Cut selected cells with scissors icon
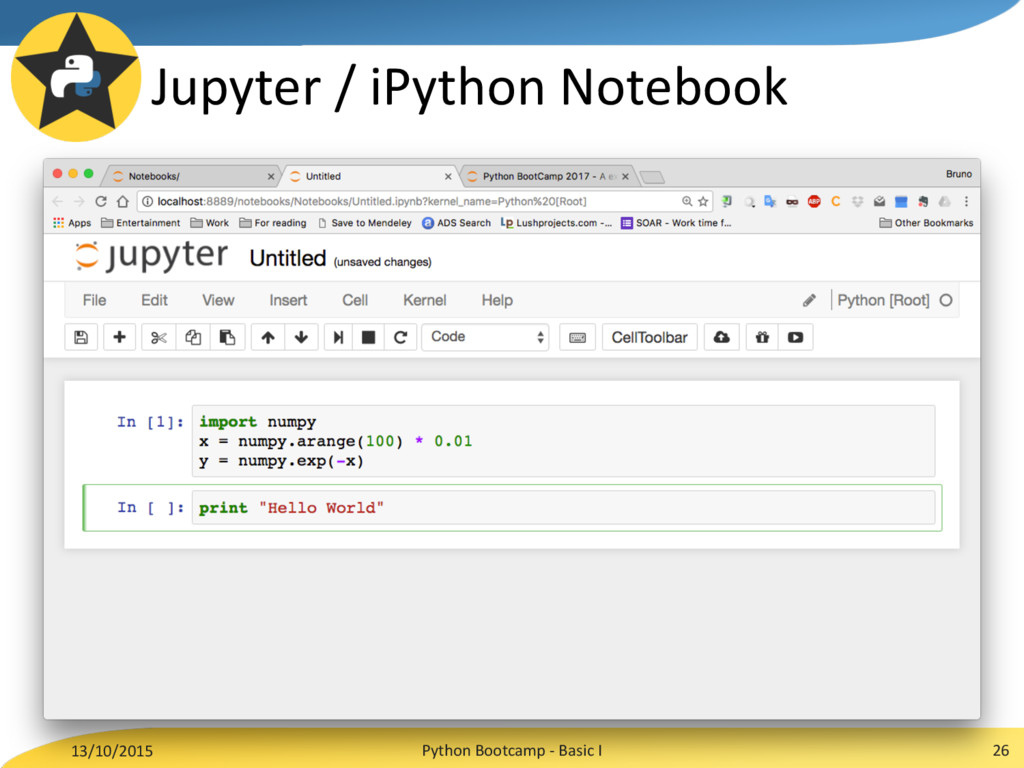Image resolution: width=1024 pixels, height=768 pixels. (159, 337)
